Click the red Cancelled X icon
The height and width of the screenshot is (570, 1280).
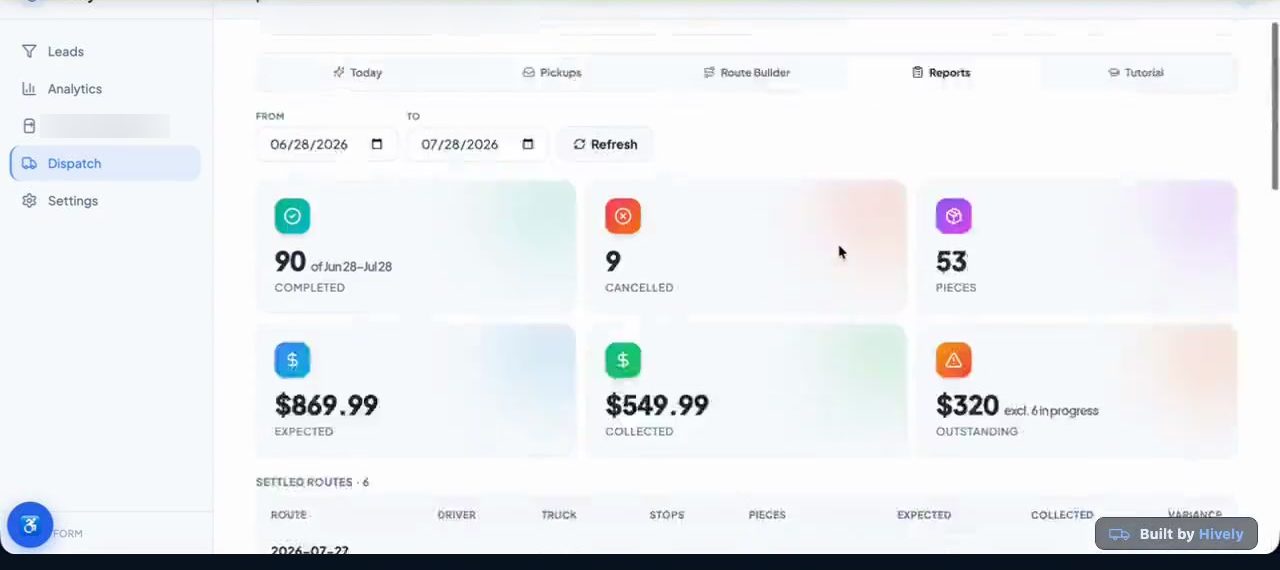[x=623, y=216]
